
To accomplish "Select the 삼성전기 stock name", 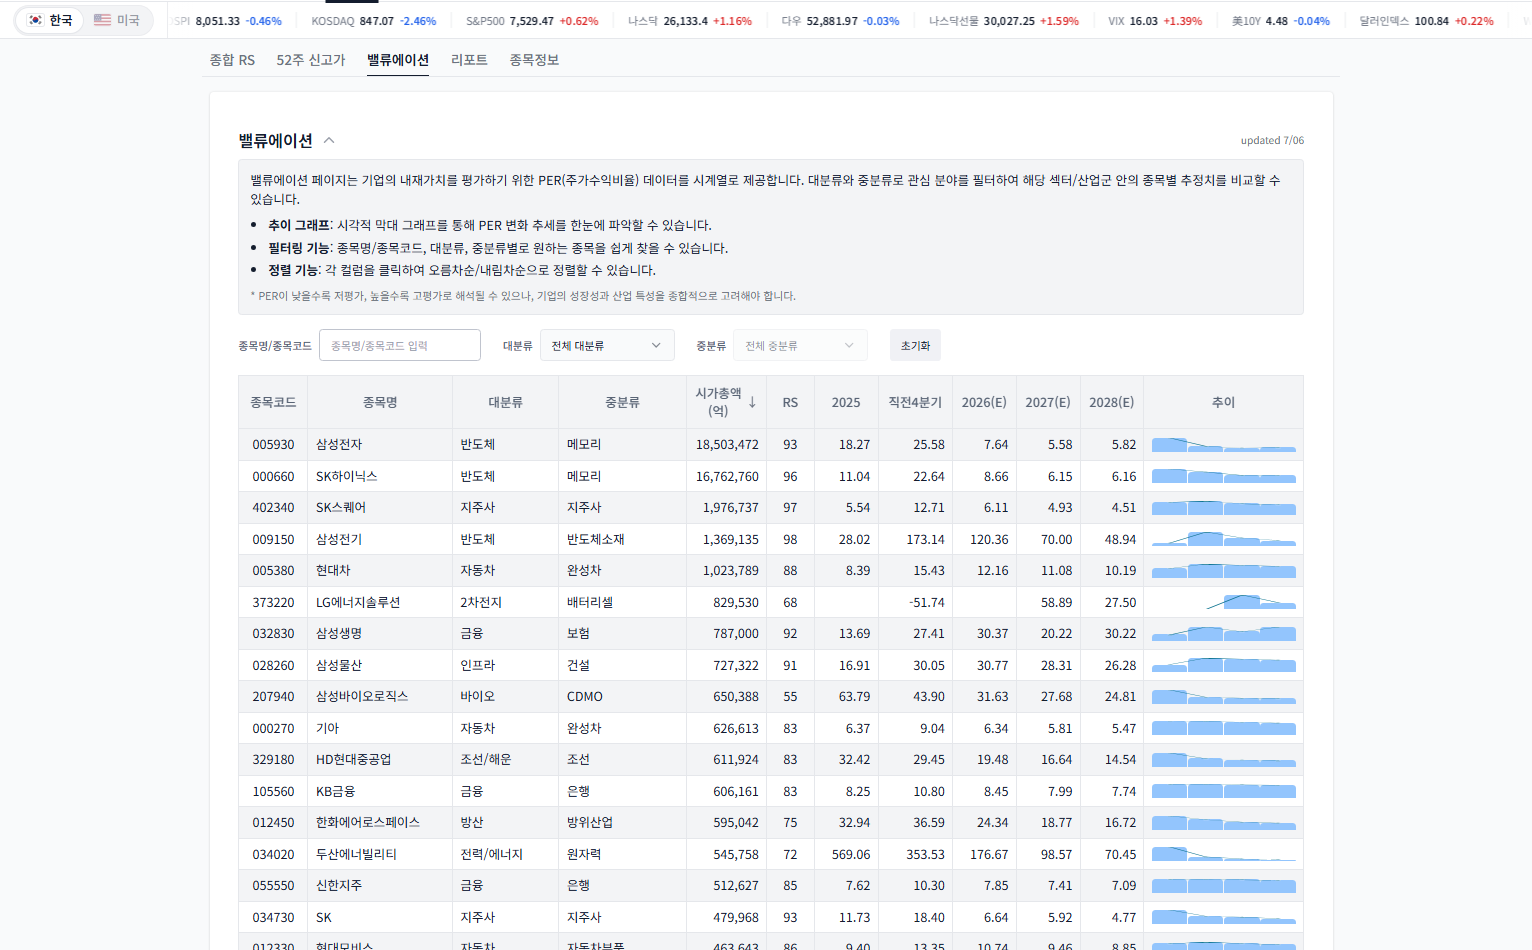I will pos(339,540).
